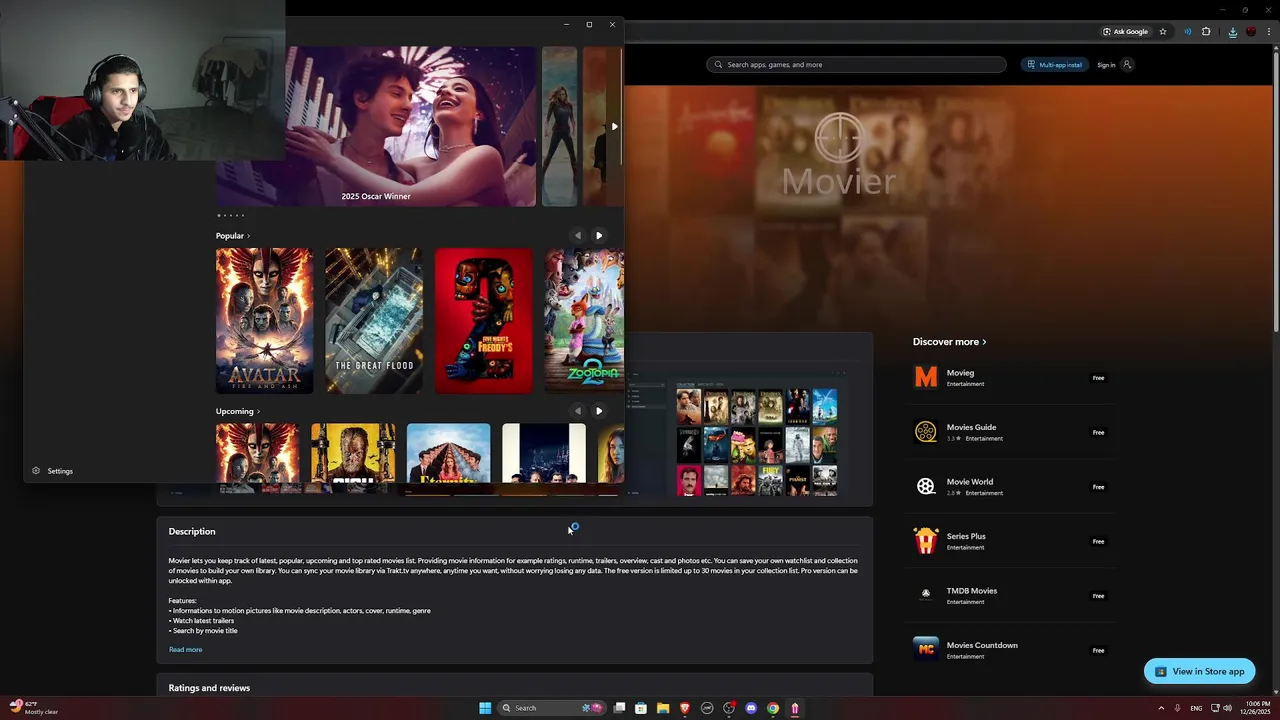Advance the hero banner with the right arrow
The height and width of the screenshot is (720, 1280).
[x=614, y=127]
